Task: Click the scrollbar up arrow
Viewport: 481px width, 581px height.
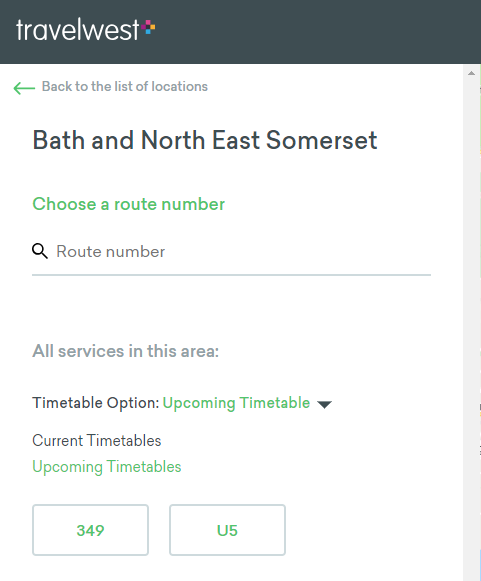Action: tap(471, 73)
